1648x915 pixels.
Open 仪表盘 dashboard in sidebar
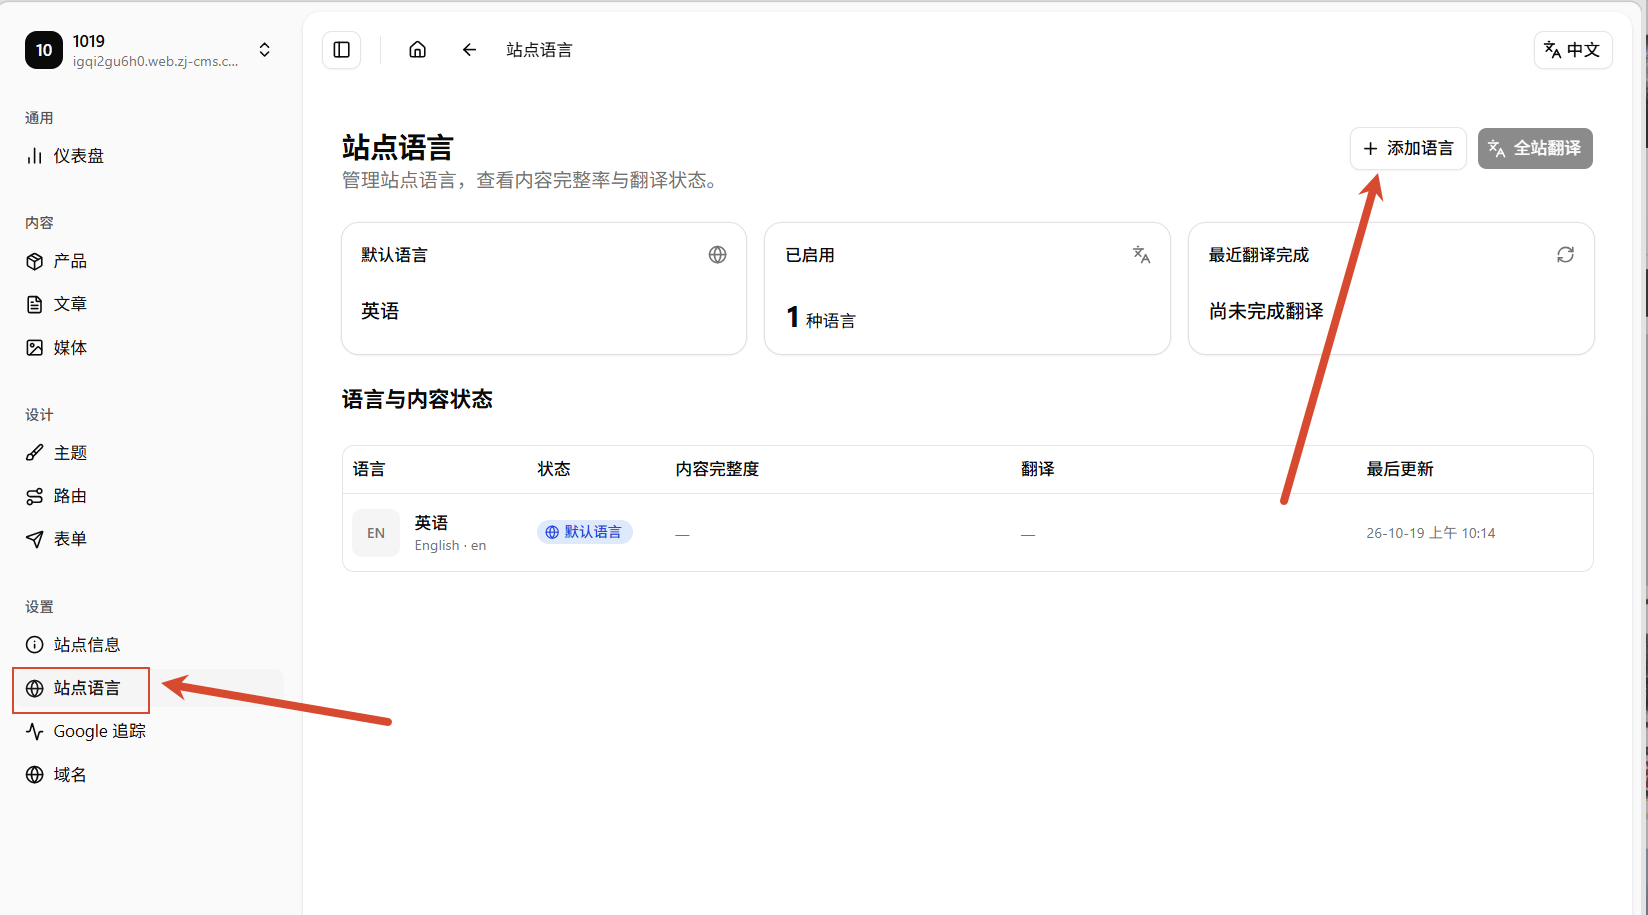148,156
